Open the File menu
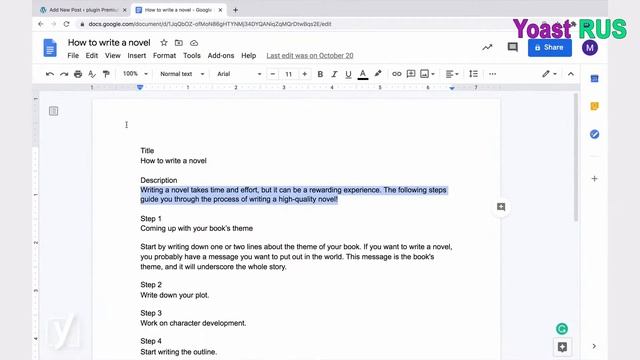 [x=73, y=56]
